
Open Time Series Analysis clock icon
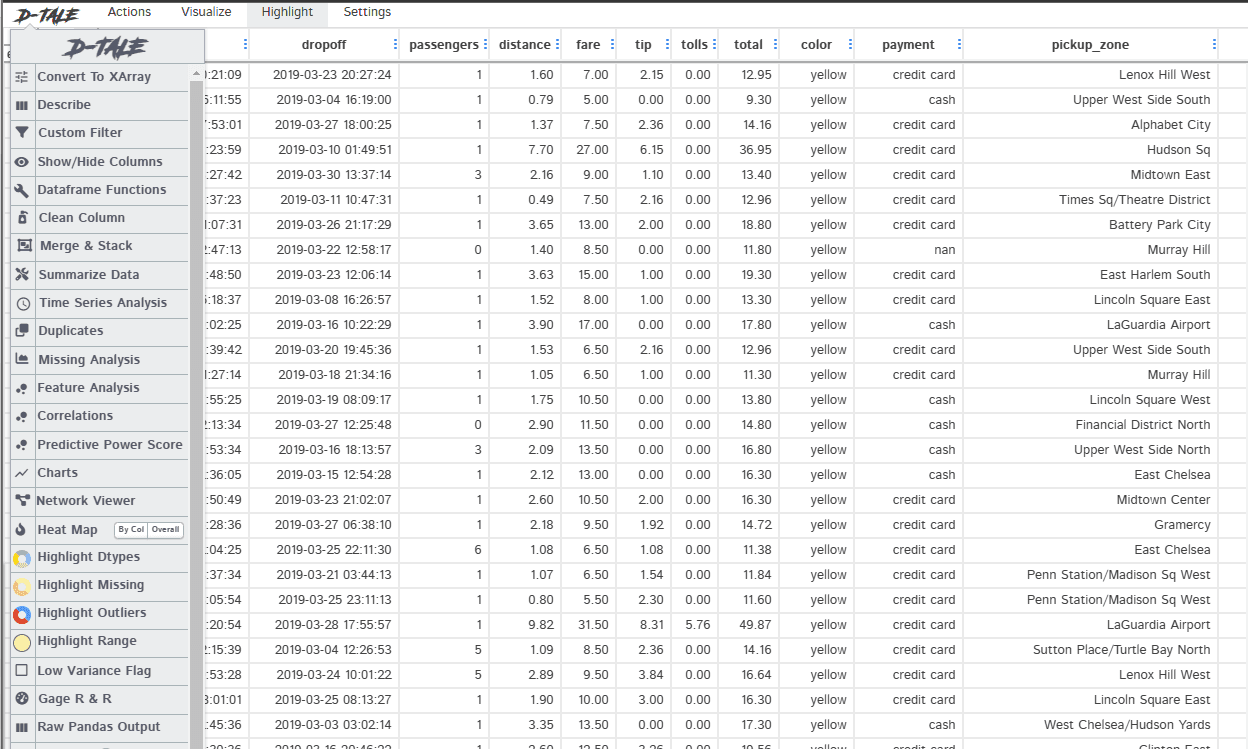[x=22, y=303]
